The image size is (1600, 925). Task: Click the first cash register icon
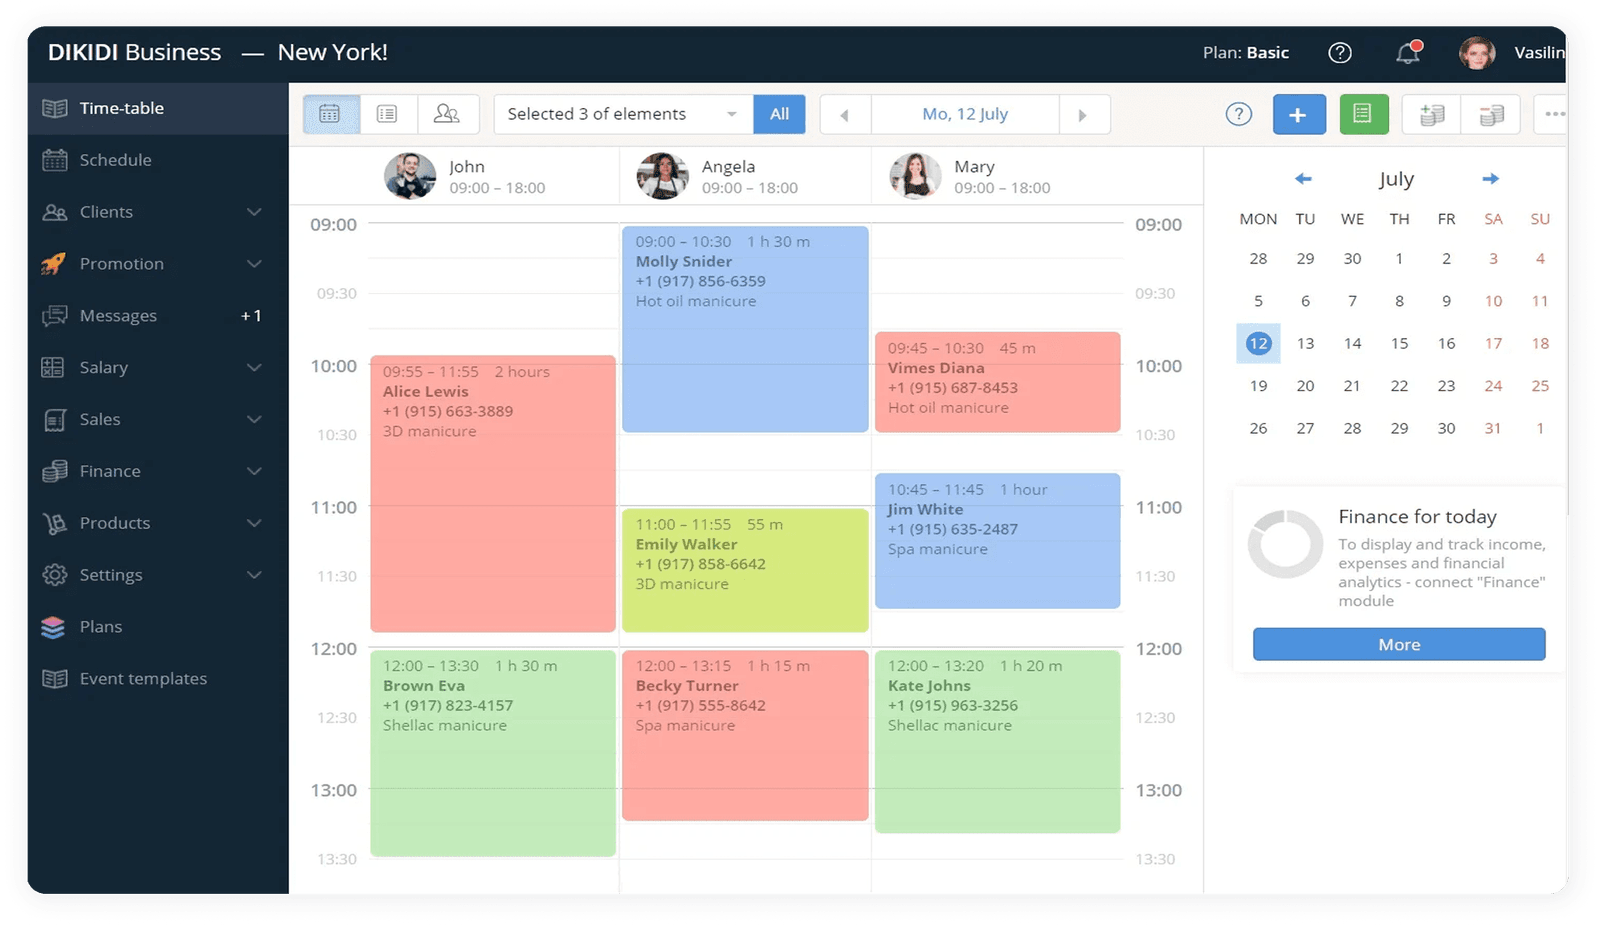(x=1431, y=115)
